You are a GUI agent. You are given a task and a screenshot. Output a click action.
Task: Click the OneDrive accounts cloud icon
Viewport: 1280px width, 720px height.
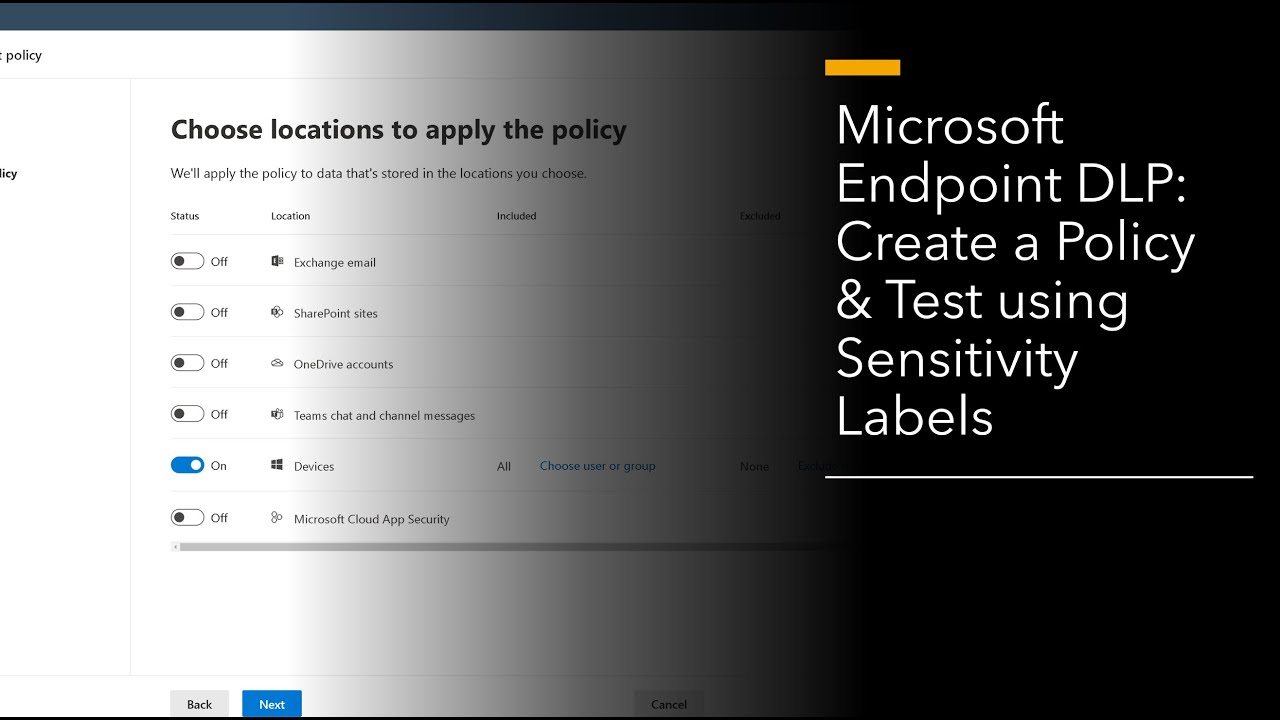(x=277, y=363)
